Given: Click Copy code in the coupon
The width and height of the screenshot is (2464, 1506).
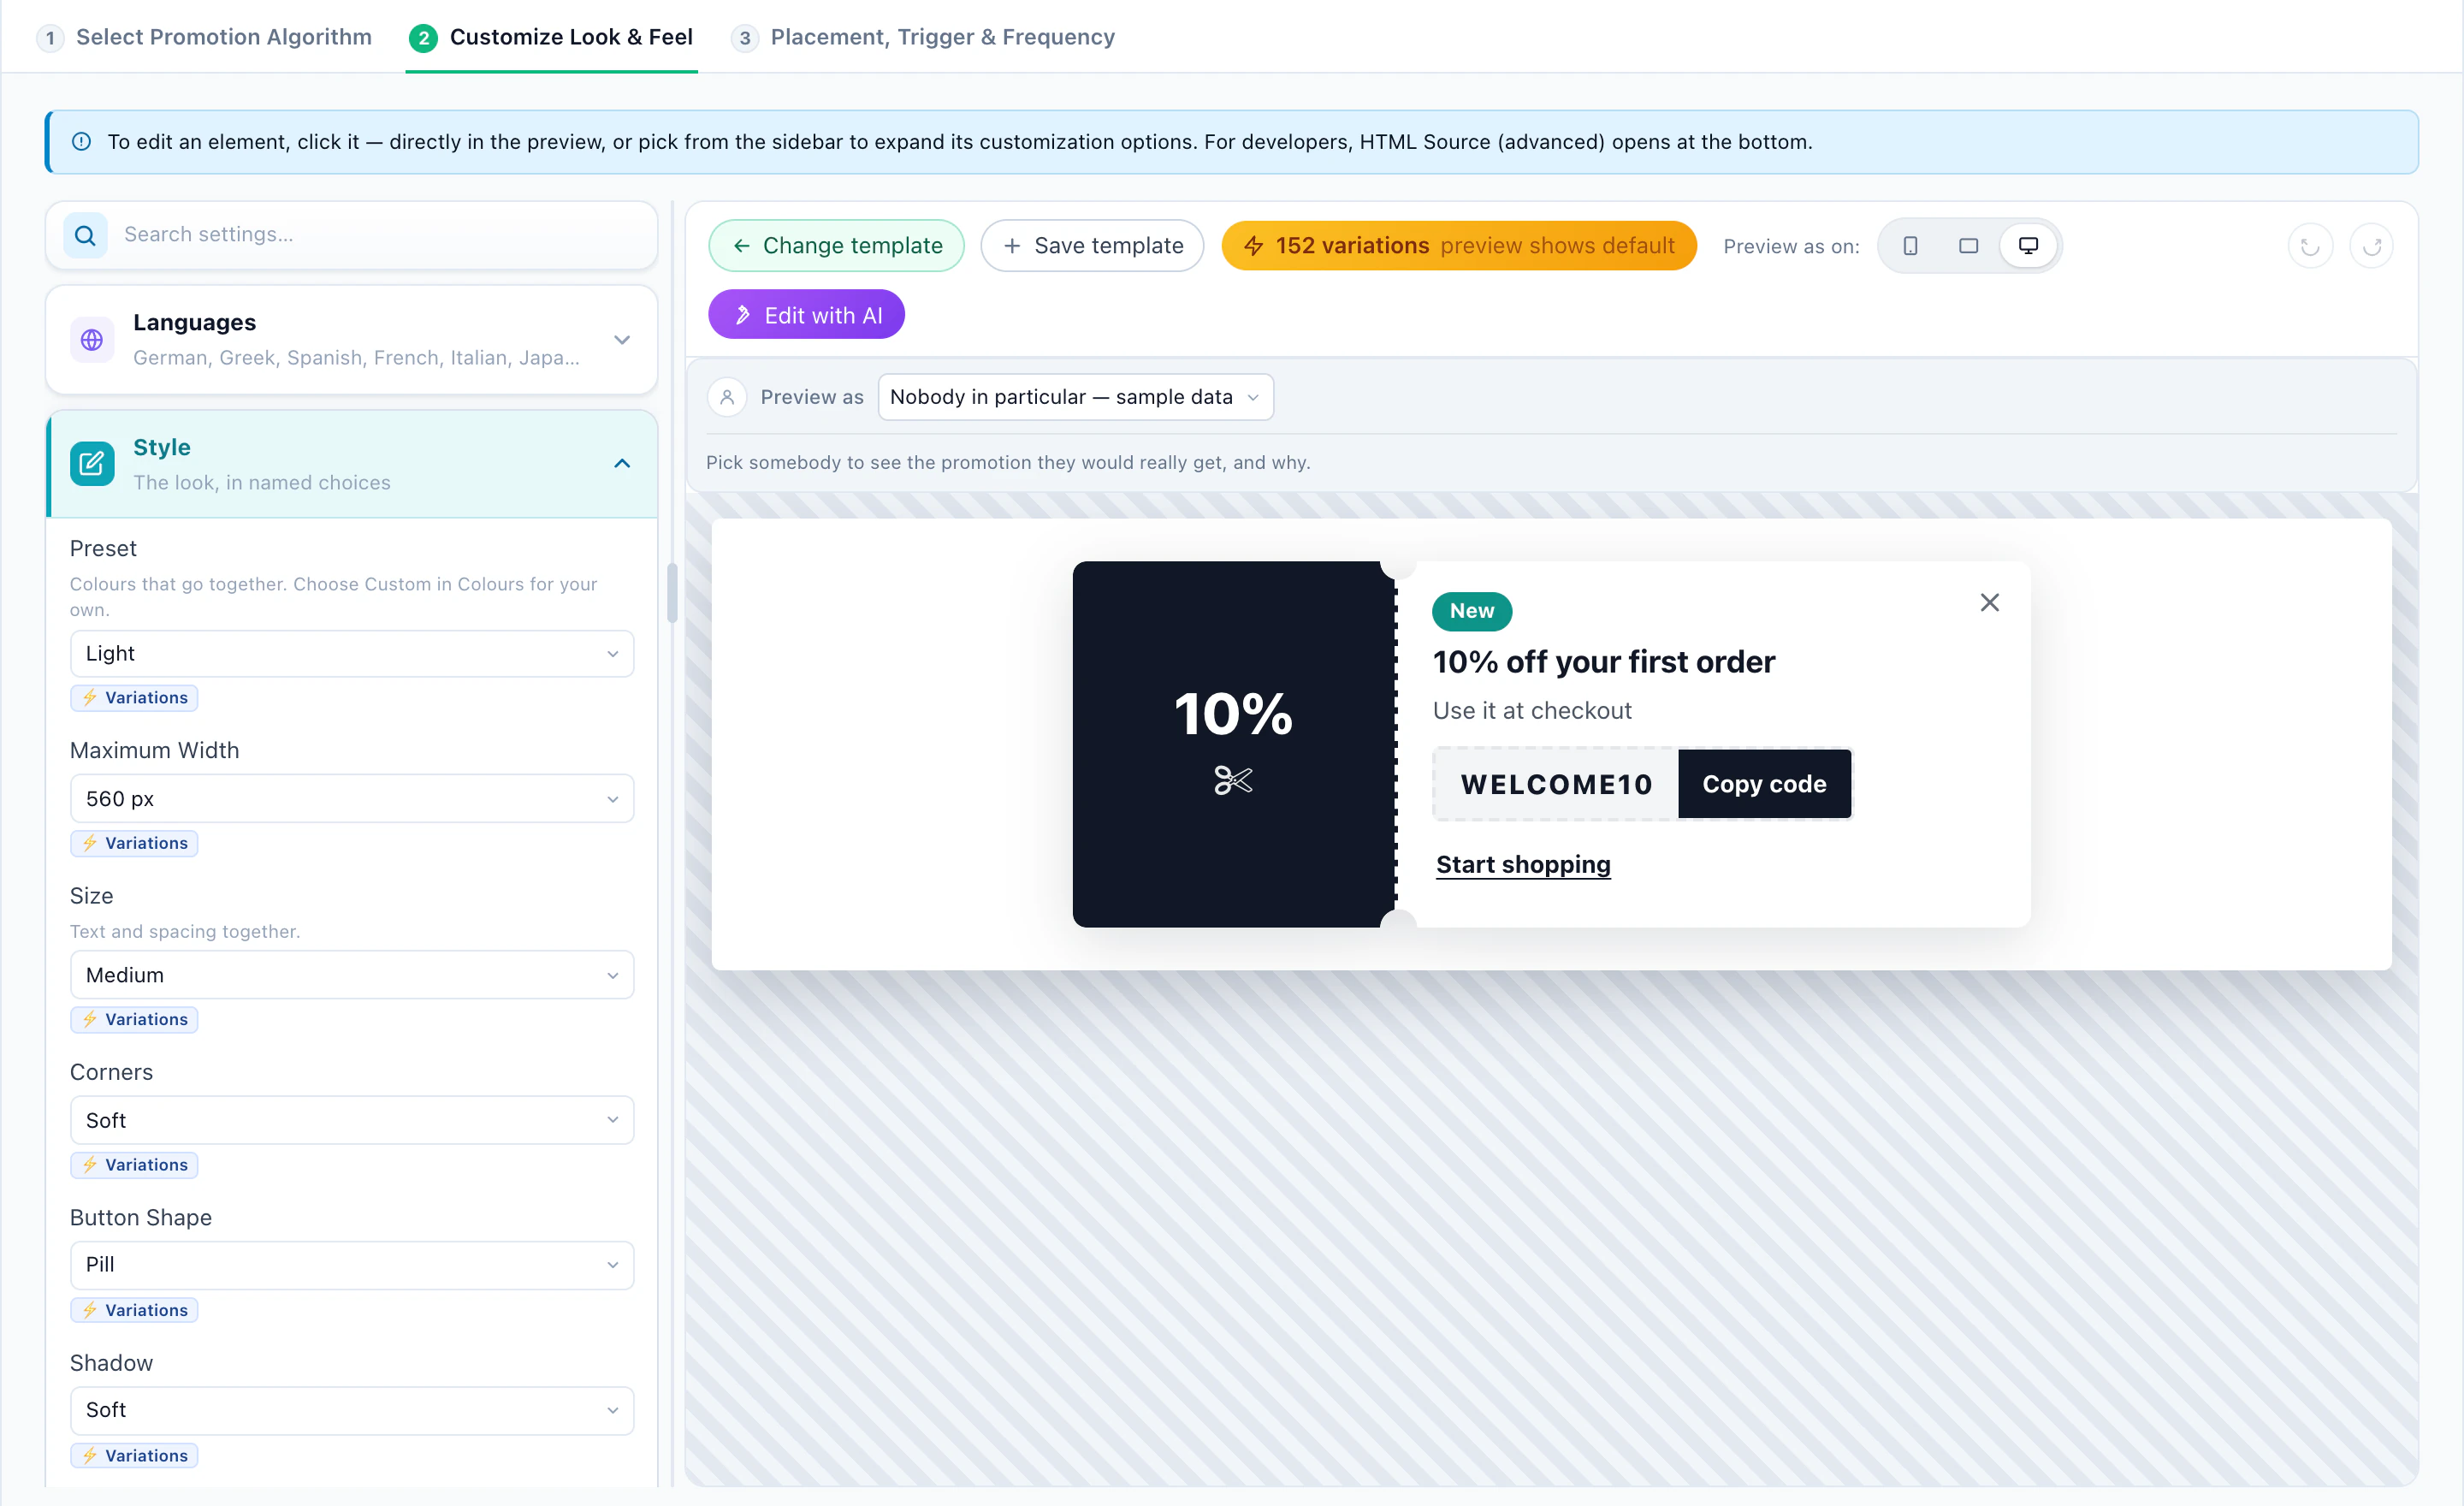Looking at the screenshot, I should click(1764, 784).
